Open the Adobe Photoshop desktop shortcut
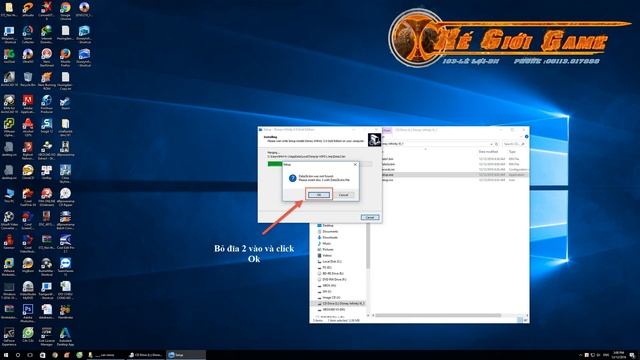This screenshot has width=640, height=360. tap(28, 312)
